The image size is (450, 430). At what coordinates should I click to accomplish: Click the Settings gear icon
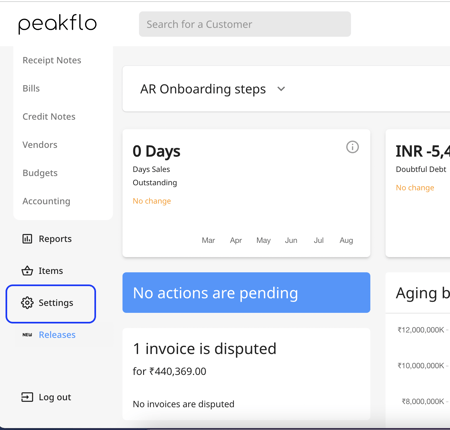(27, 303)
